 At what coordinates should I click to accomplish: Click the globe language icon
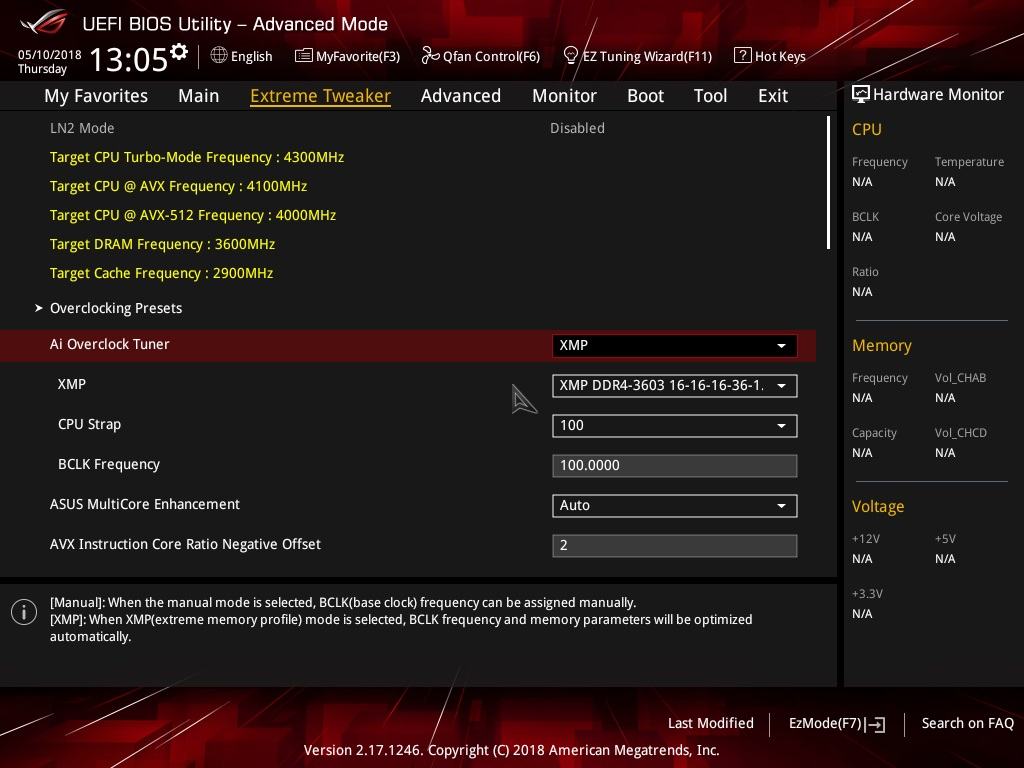click(x=219, y=56)
